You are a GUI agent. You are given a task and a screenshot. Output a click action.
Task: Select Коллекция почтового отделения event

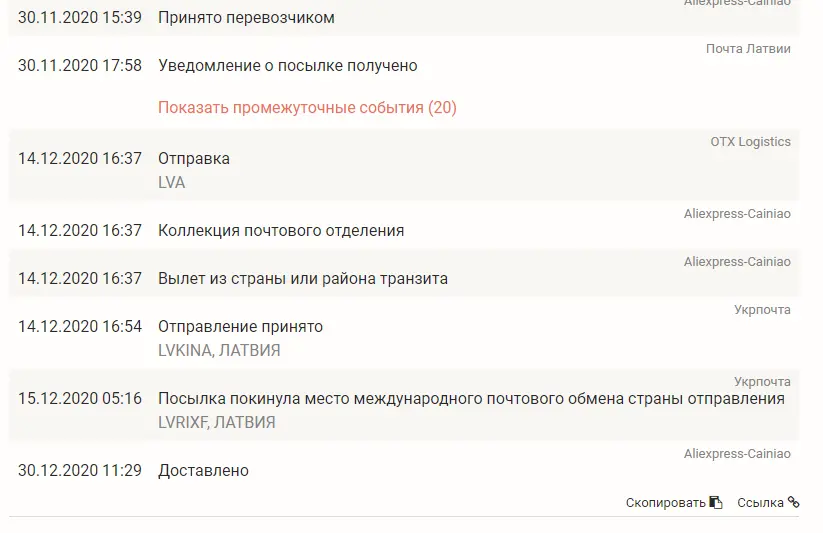click(404, 224)
